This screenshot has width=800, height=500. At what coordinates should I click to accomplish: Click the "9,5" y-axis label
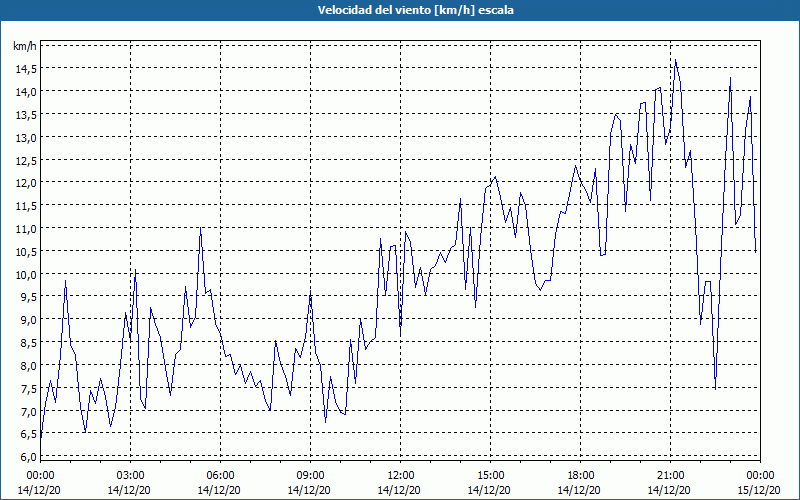(x=28, y=297)
